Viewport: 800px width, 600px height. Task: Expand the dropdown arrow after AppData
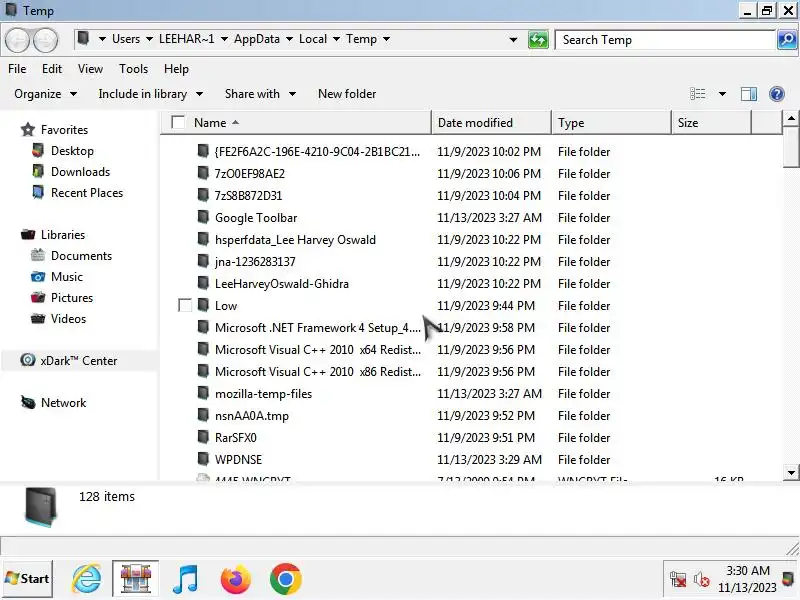tap(289, 39)
